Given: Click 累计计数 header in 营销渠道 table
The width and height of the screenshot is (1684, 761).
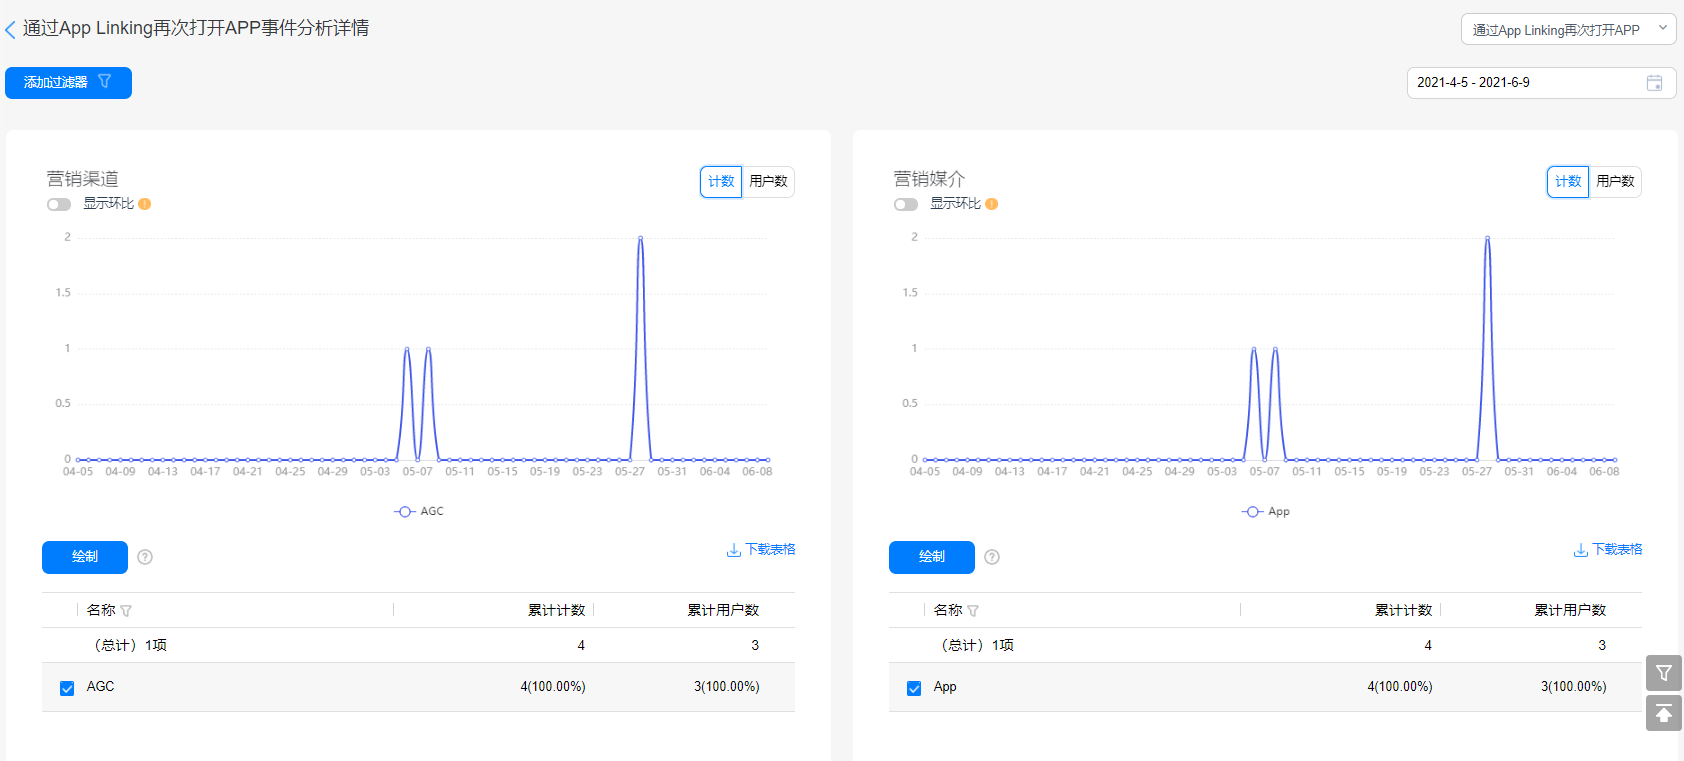Looking at the screenshot, I should [x=556, y=610].
